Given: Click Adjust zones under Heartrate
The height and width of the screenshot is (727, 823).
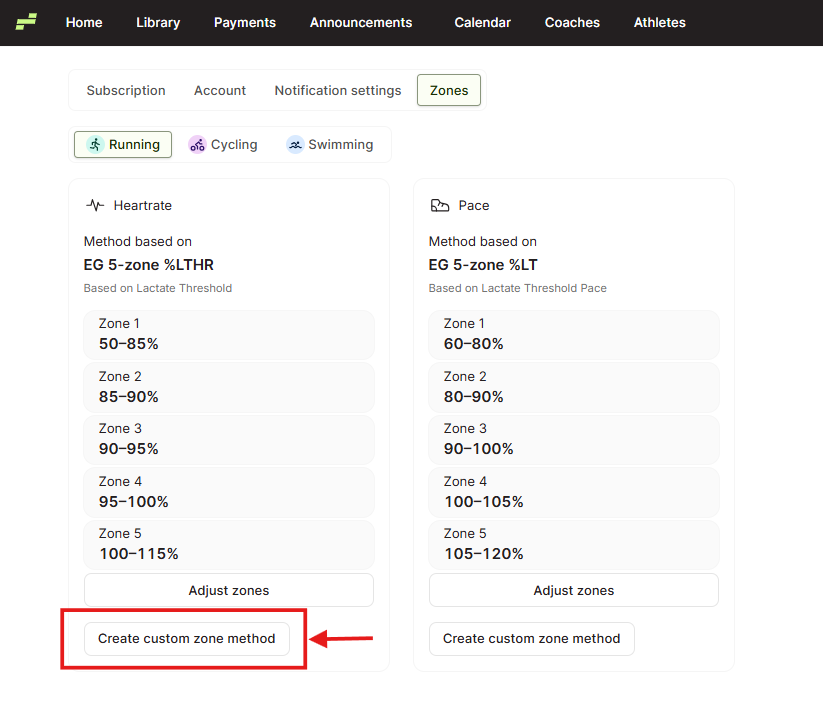Looking at the screenshot, I should (229, 590).
